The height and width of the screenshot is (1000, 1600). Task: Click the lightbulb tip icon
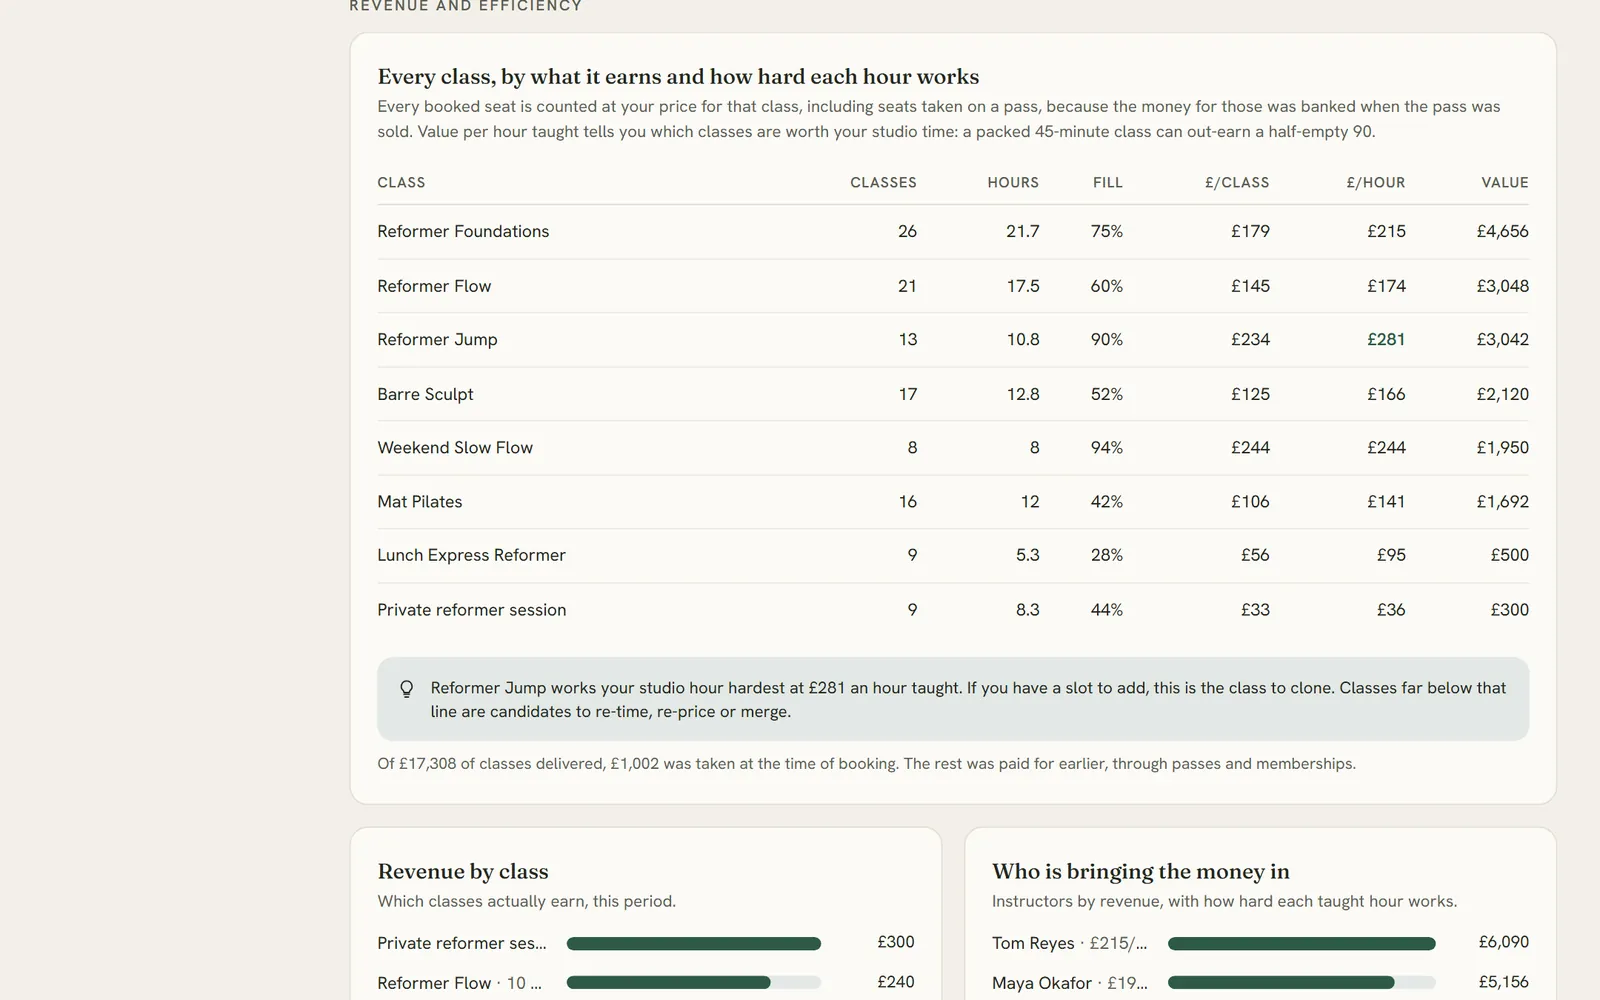pos(406,689)
